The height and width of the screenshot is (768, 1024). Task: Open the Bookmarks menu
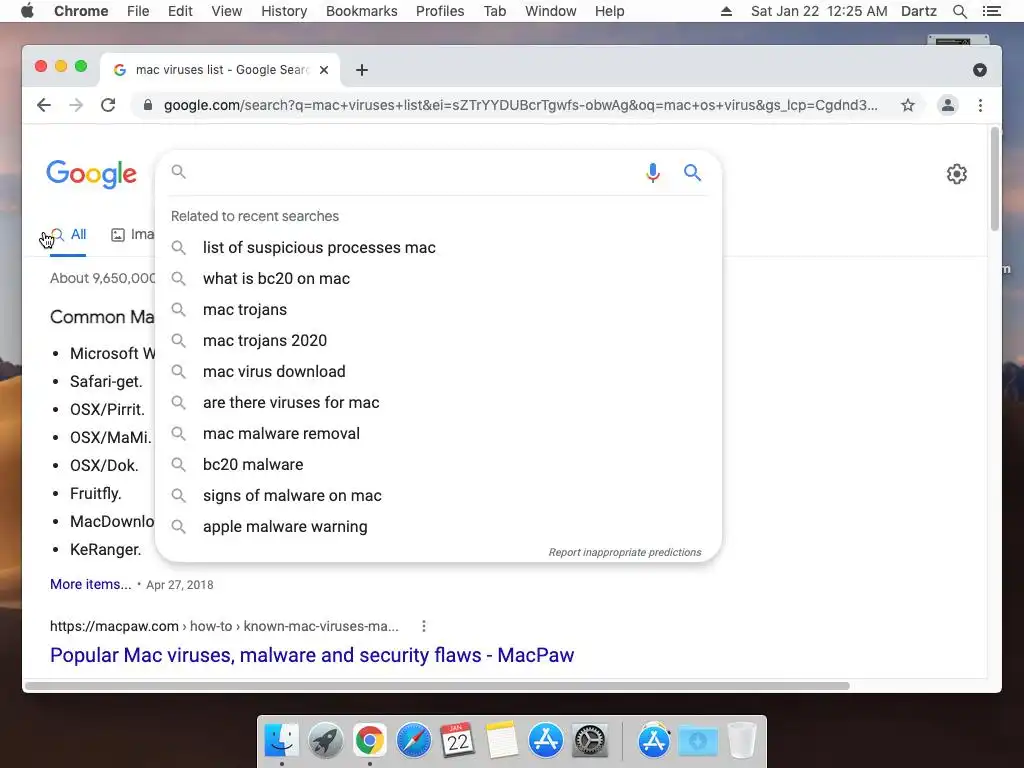[x=362, y=11]
